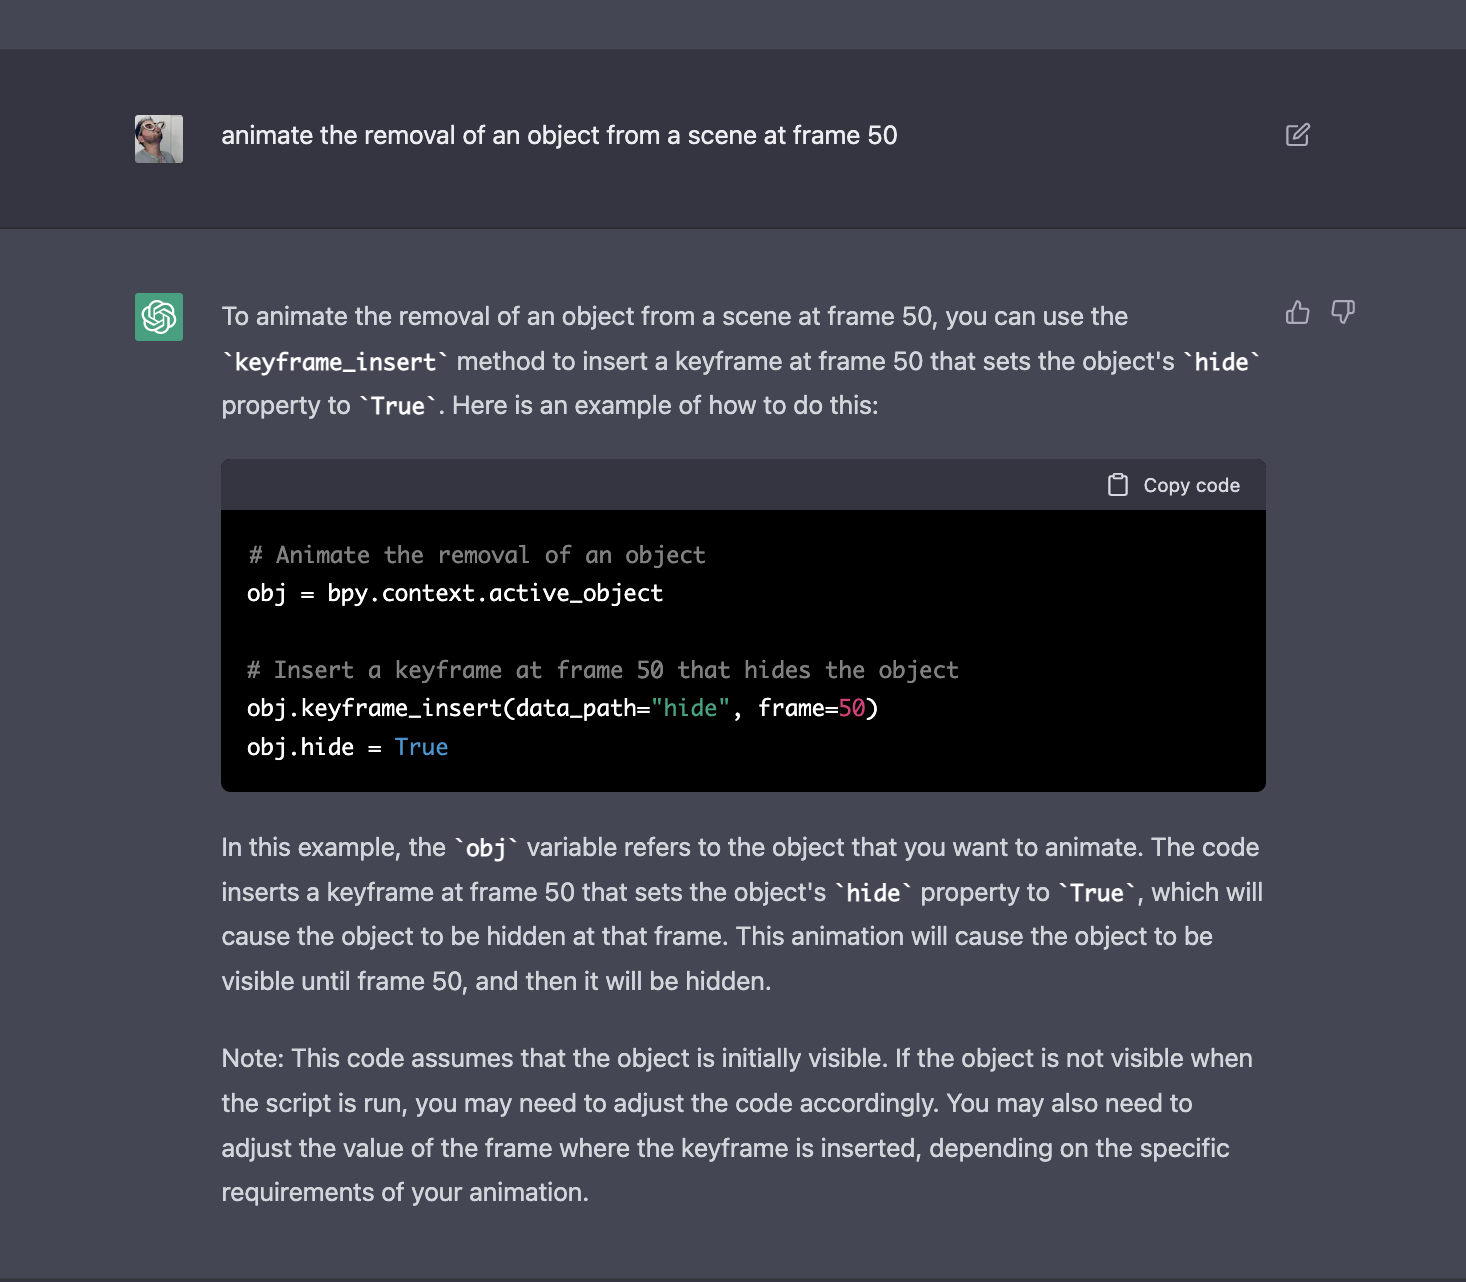Screen dimensions: 1466x1282
Task: Click inline `True` in the first response paragraph
Action: [398, 406]
